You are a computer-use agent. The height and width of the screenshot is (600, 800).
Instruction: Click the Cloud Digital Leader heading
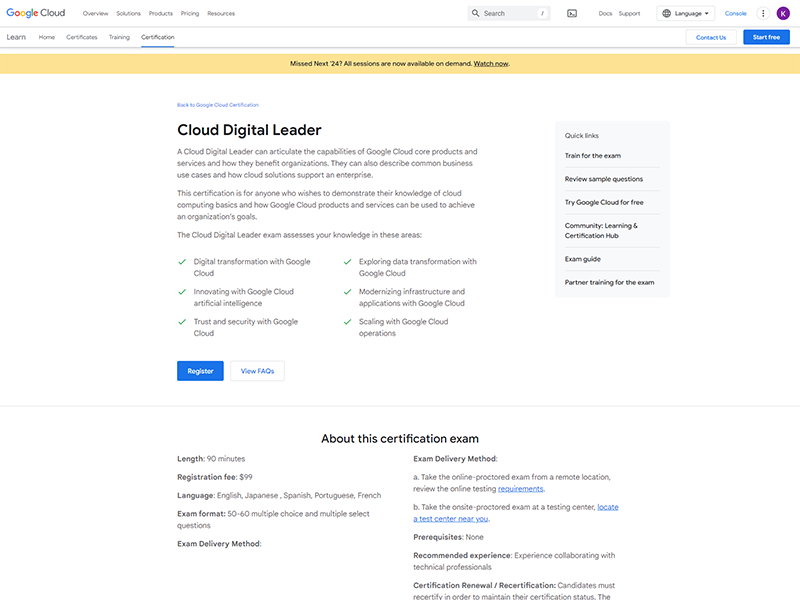coord(249,130)
